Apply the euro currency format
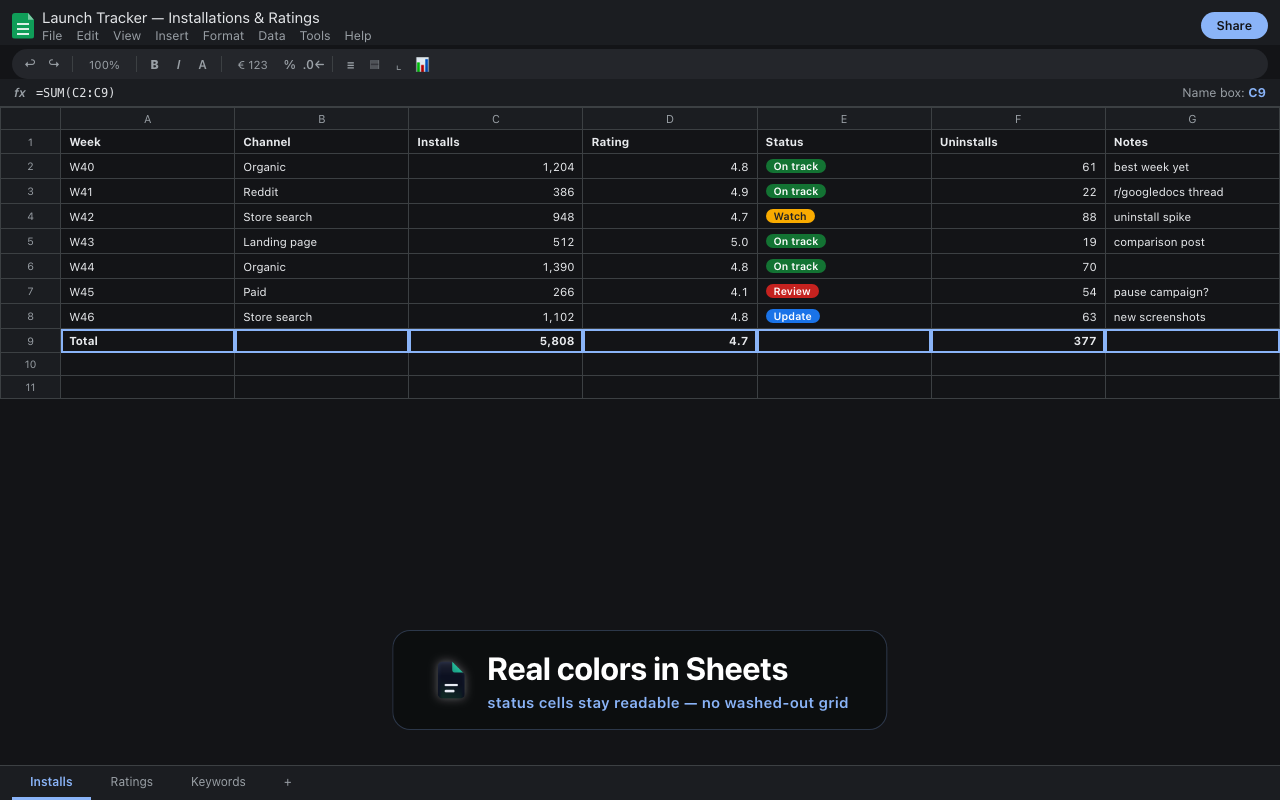Image resolution: width=1280 pixels, height=800 pixels. [x=252, y=65]
